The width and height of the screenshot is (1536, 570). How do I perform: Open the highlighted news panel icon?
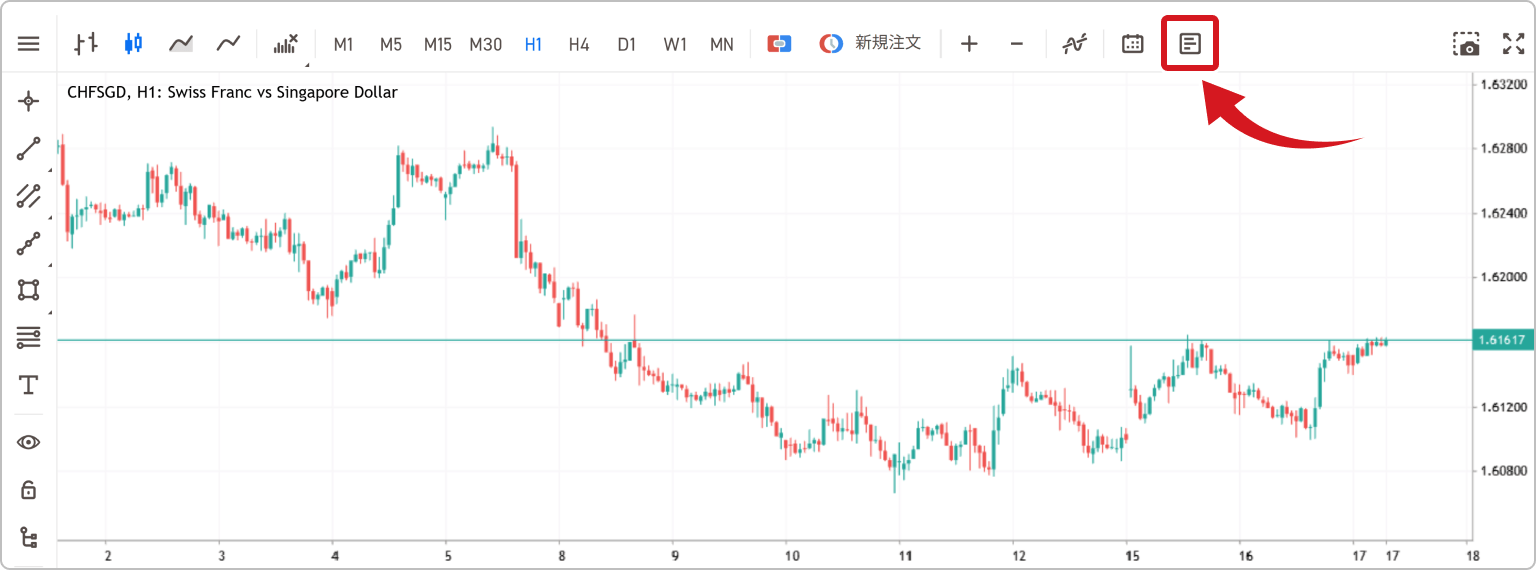1190,44
